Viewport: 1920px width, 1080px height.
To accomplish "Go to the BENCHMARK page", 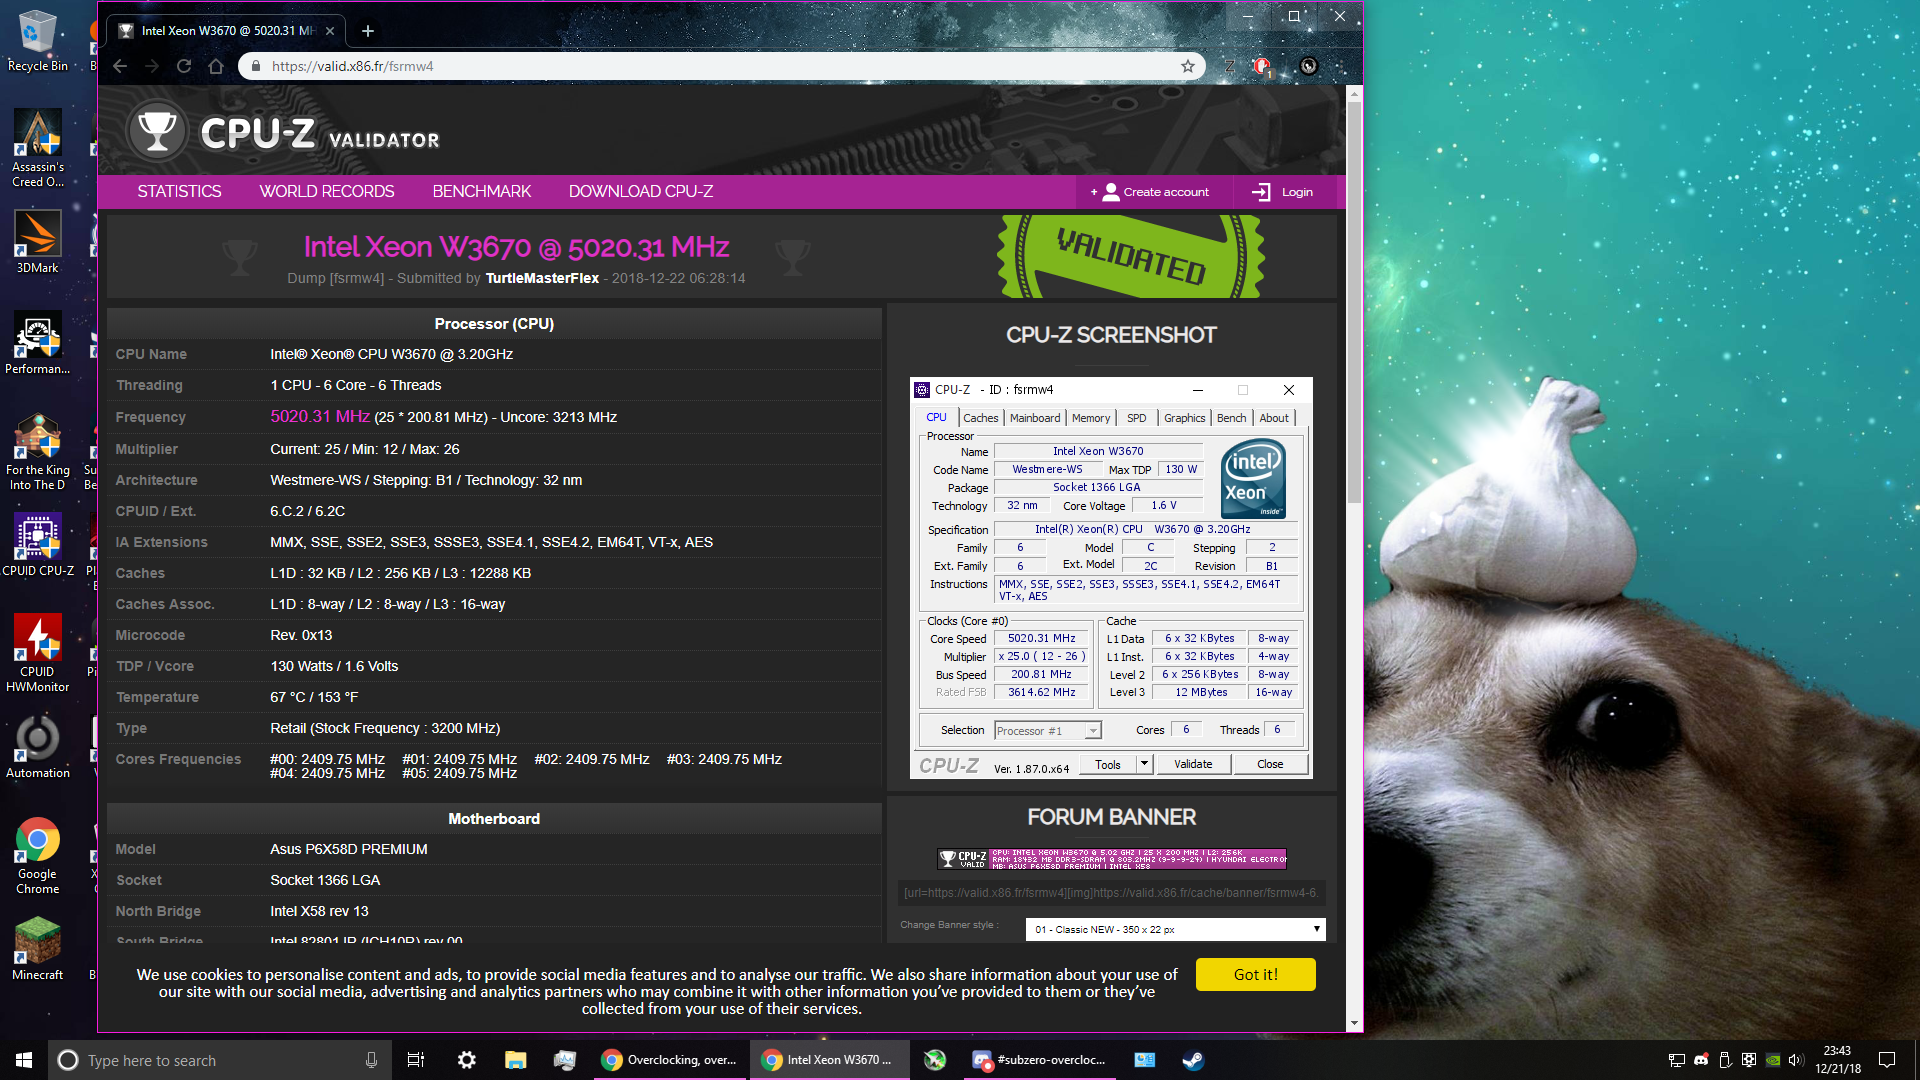I will pyautogui.click(x=482, y=191).
